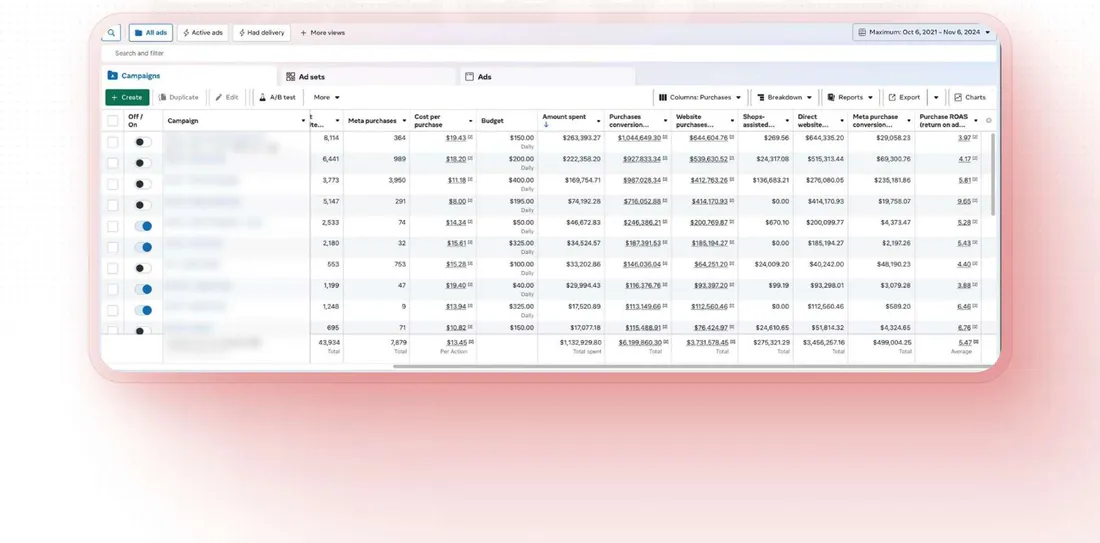Select the All ads view
Screen dimensions: 1100x543
coord(151,32)
